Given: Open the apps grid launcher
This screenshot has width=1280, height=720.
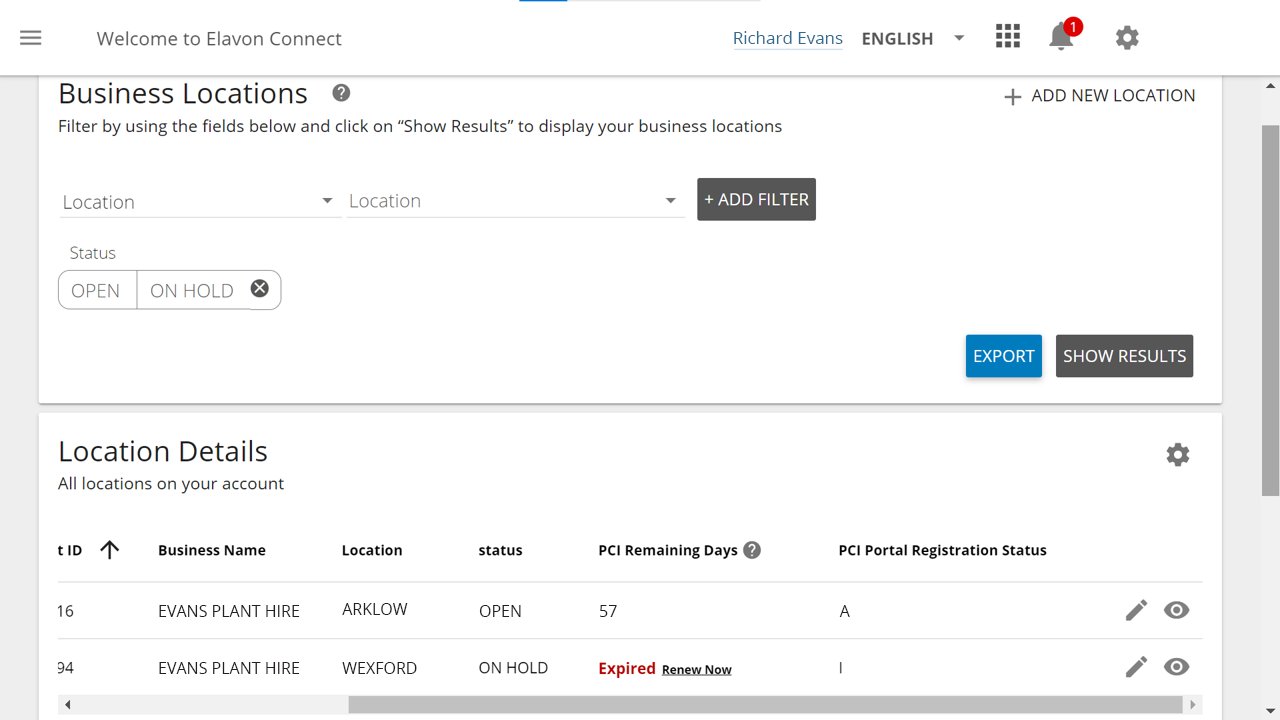Looking at the screenshot, I should point(1008,37).
